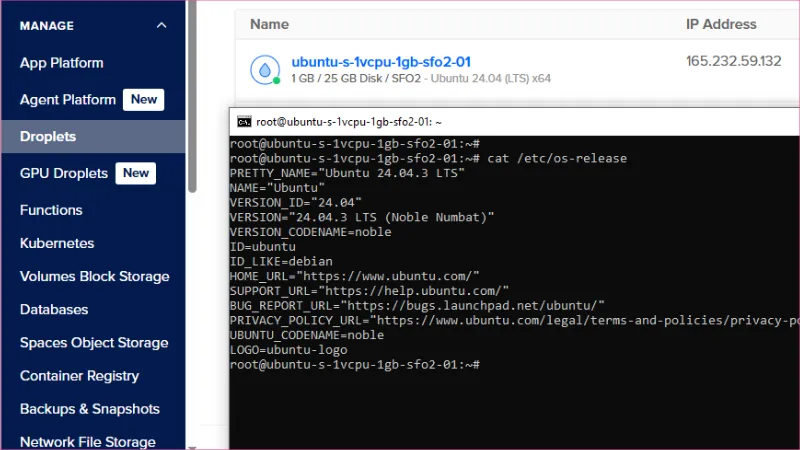Viewport: 800px width, 450px height.
Task: Open Kubernetes in sidebar
Action: click(x=57, y=243)
